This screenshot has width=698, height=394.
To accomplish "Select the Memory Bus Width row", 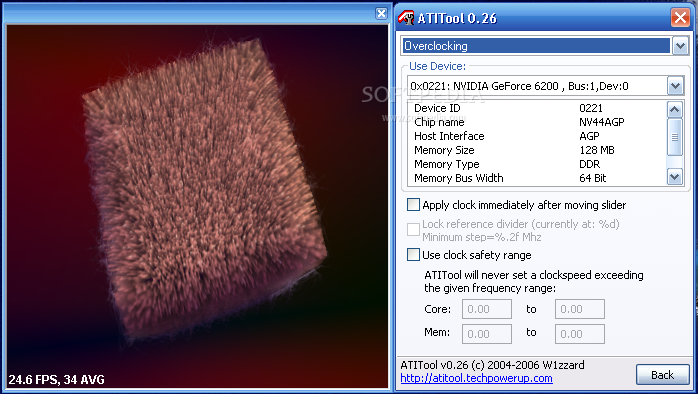I will (x=537, y=178).
